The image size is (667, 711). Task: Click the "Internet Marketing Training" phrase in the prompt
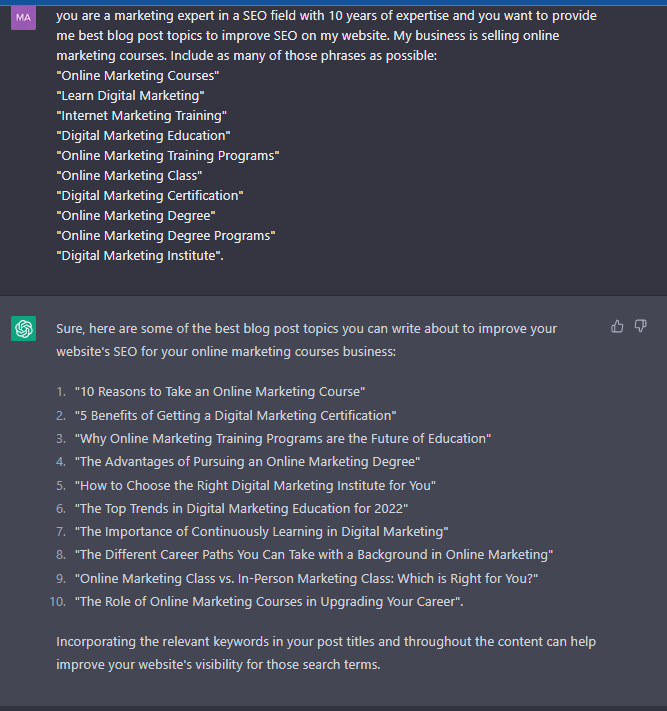coord(142,115)
